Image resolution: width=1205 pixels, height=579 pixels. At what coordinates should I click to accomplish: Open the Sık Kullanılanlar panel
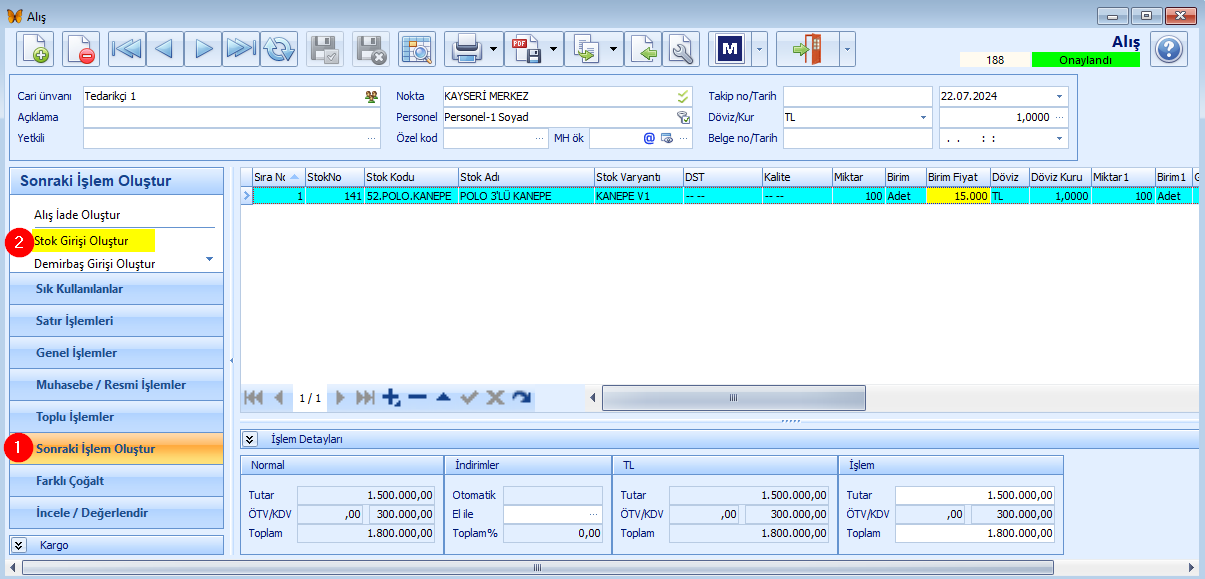point(116,289)
